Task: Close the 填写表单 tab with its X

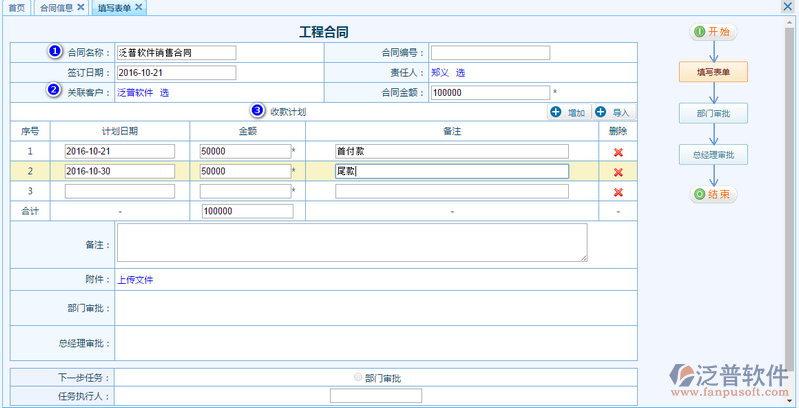Action: (139, 8)
